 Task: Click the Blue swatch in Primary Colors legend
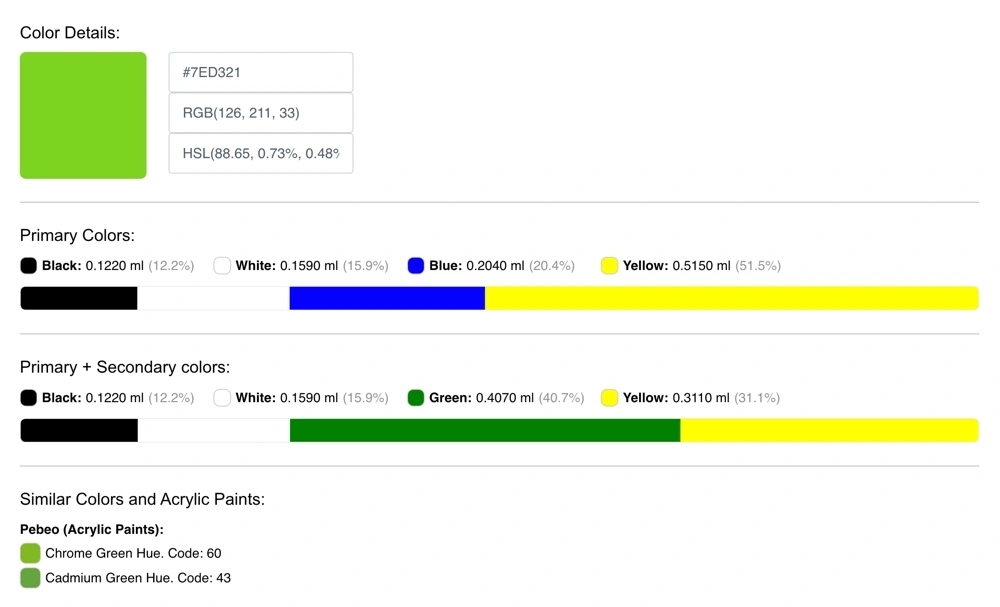[416, 266]
